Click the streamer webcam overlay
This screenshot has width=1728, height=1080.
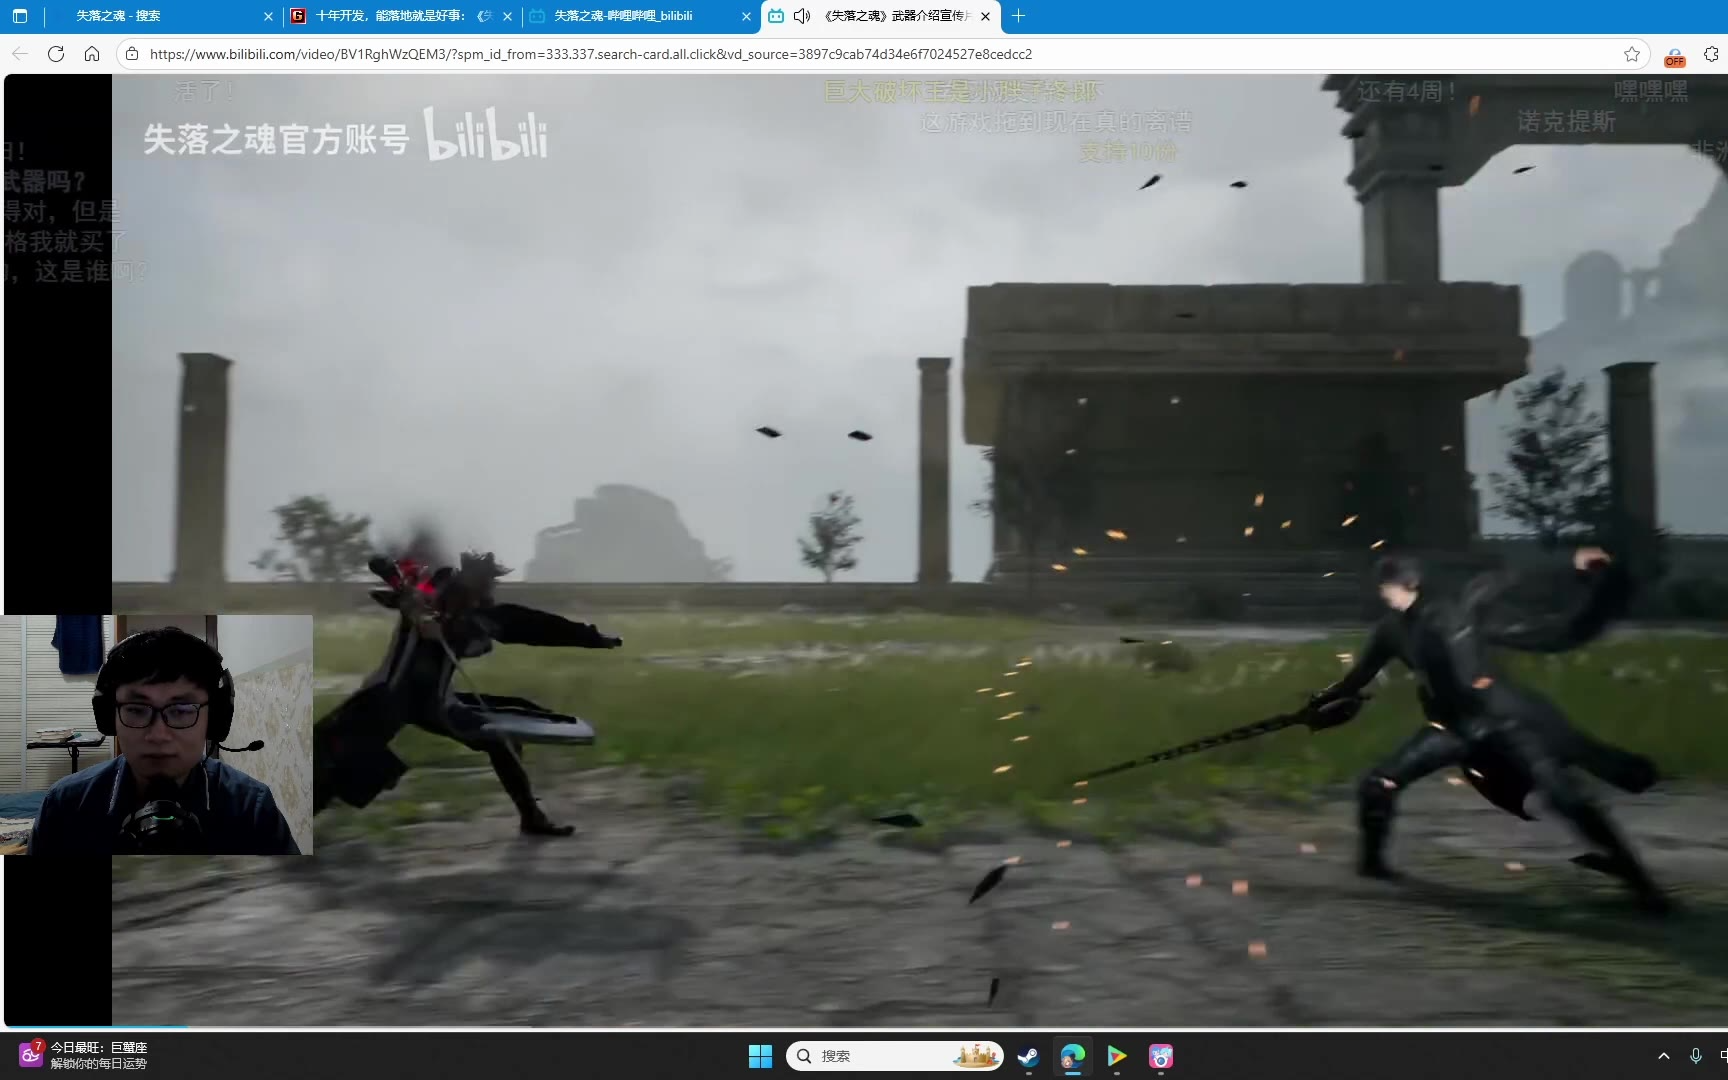pos(156,735)
